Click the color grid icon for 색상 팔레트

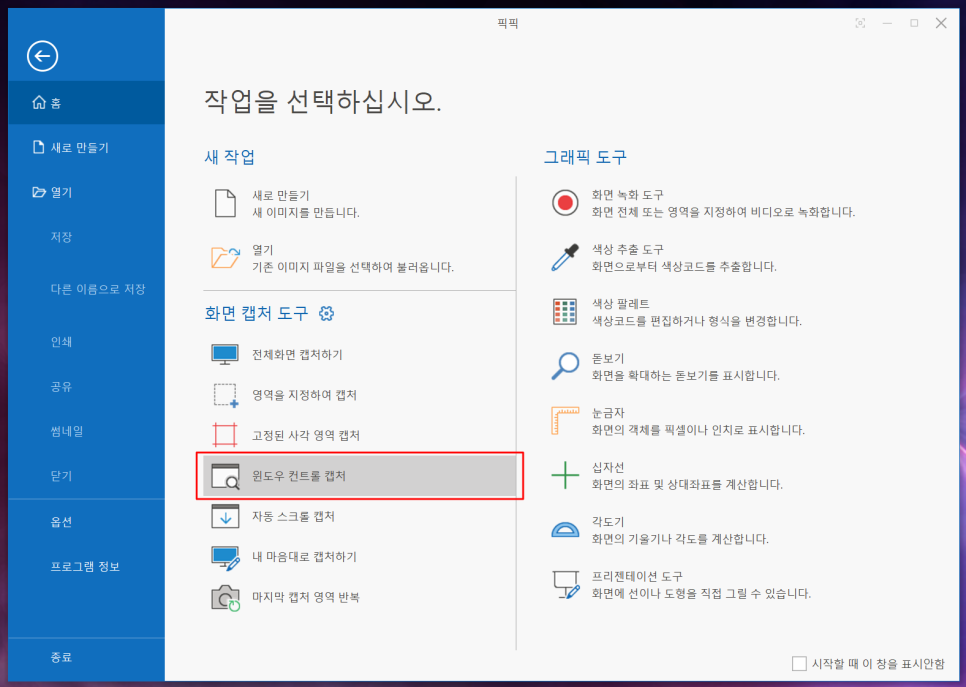click(565, 312)
